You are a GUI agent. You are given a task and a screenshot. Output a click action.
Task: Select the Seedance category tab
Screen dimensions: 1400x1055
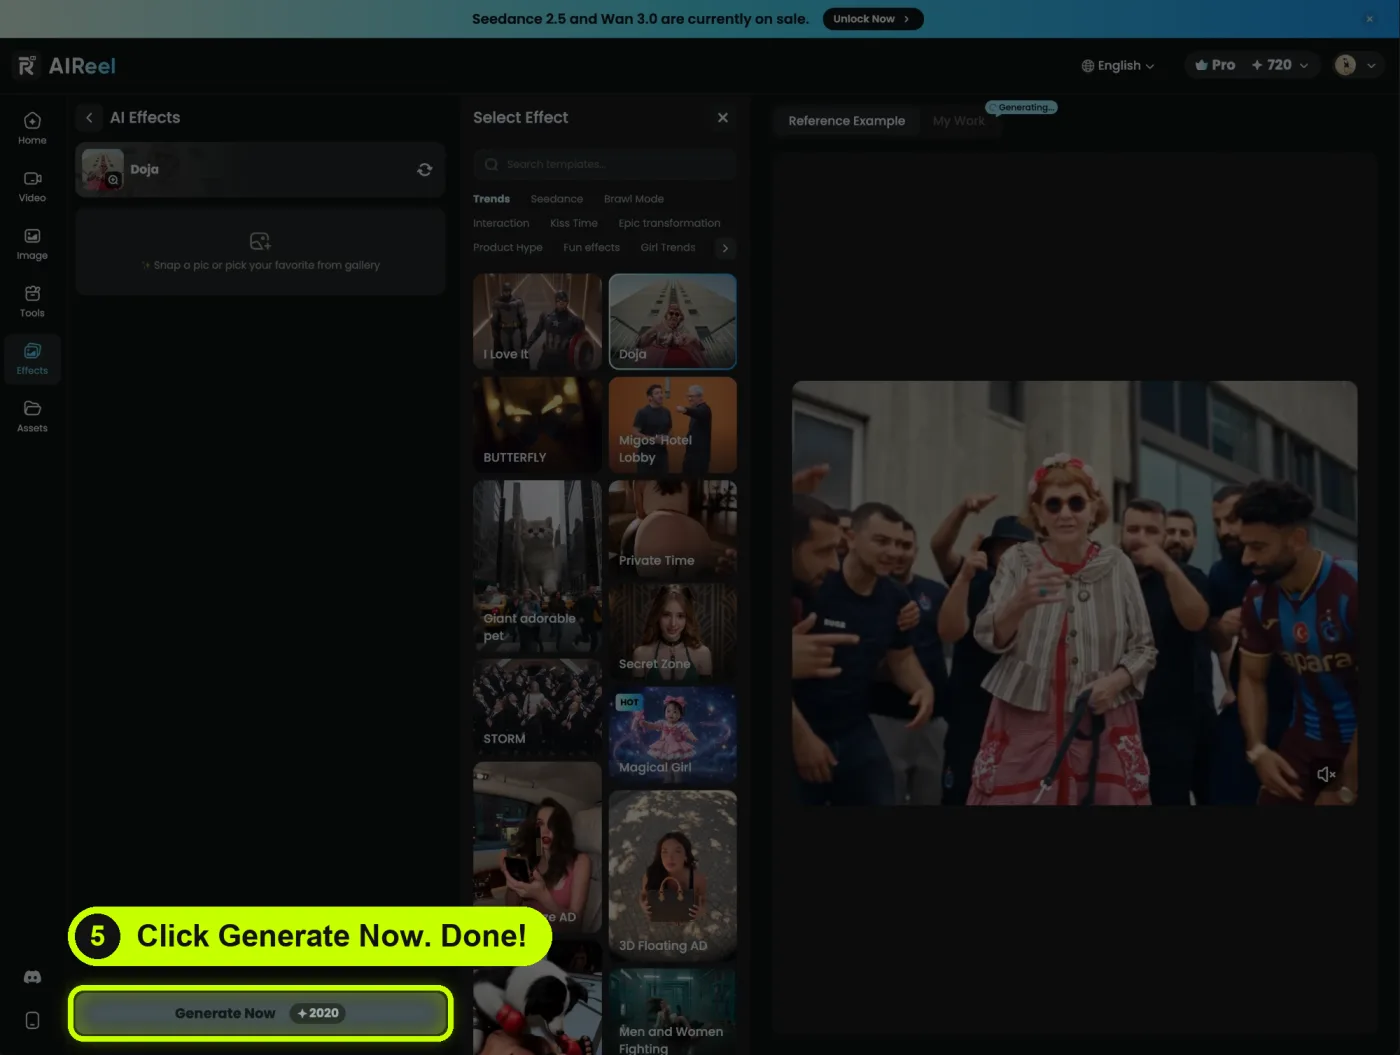tap(556, 199)
